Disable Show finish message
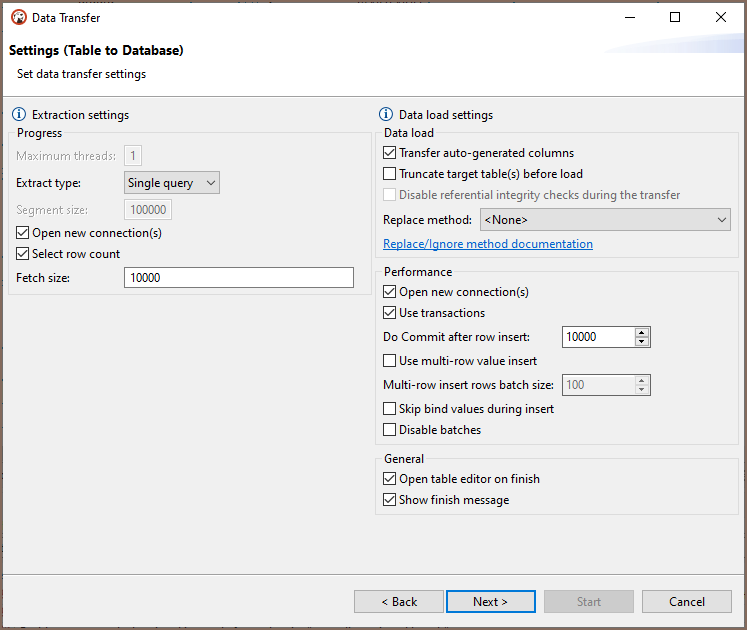The image size is (747, 630). pyautogui.click(x=390, y=500)
